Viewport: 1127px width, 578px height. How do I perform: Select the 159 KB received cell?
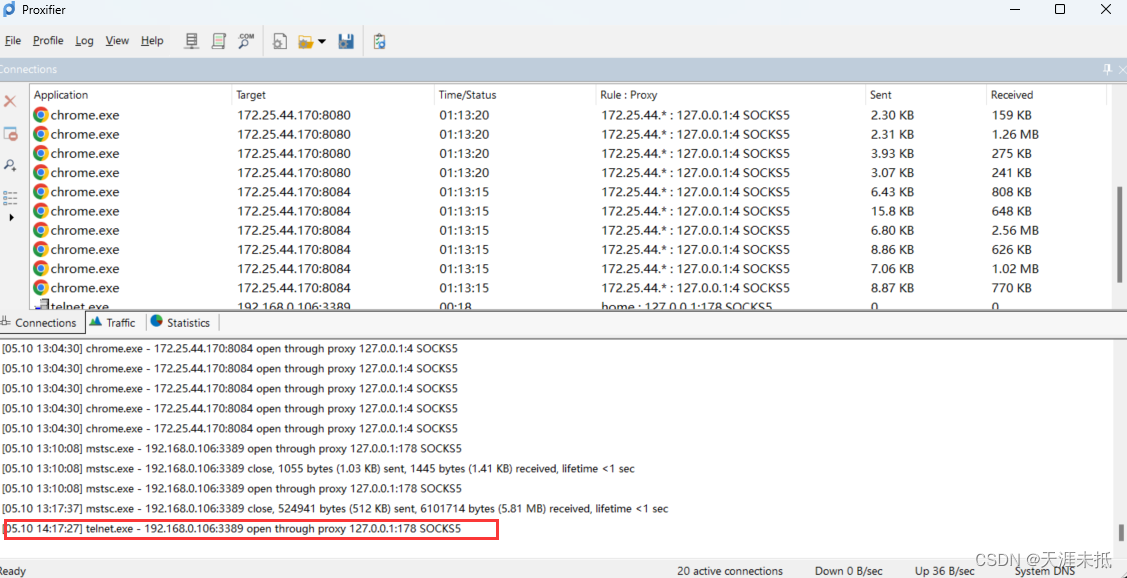click(x=1011, y=114)
